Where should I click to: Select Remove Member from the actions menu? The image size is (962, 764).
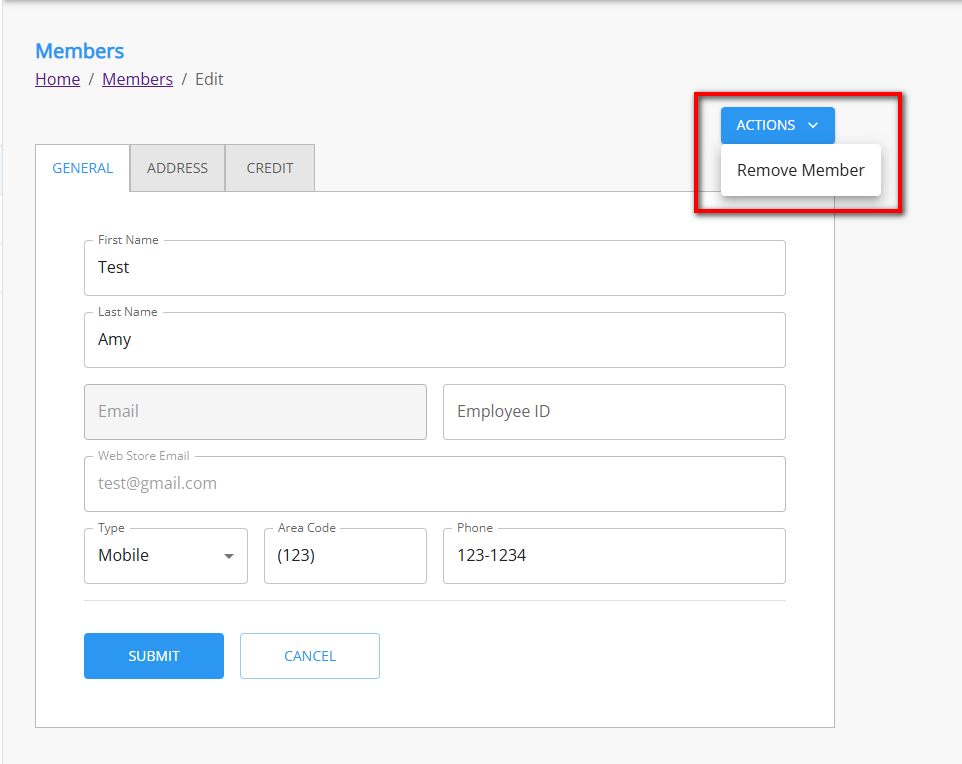pyautogui.click(x=800, y=170)
